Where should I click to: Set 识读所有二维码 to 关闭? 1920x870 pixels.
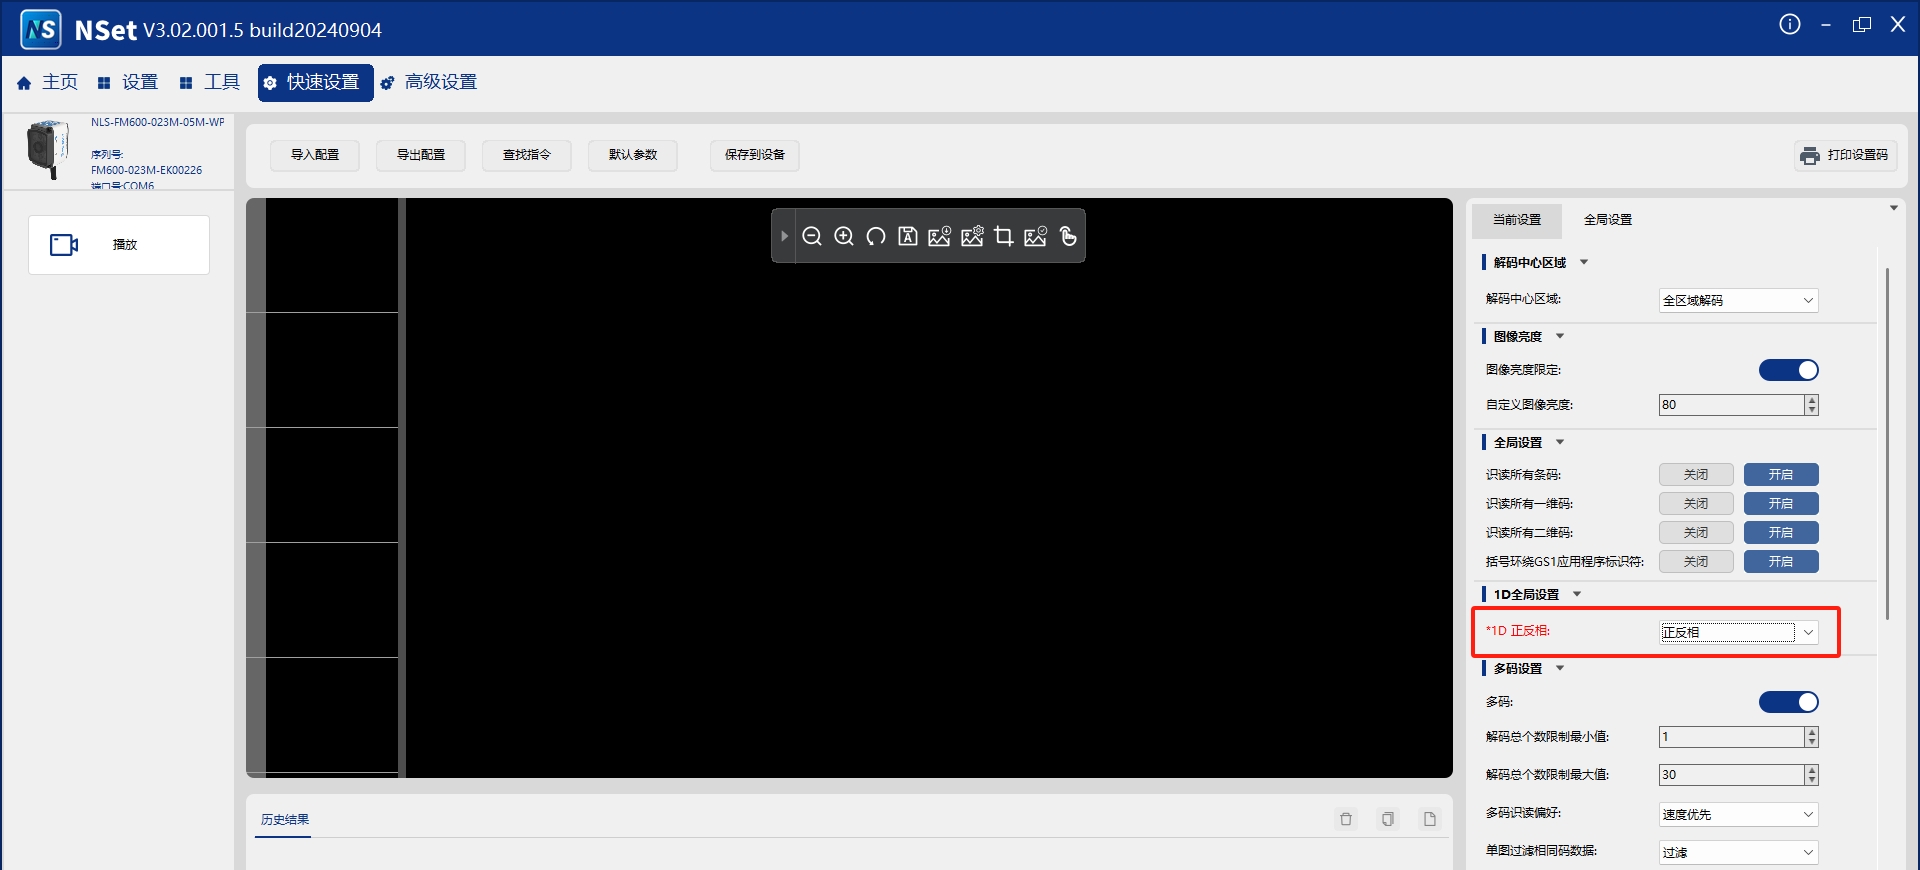pyautogui.click(x=1696, y=533)
